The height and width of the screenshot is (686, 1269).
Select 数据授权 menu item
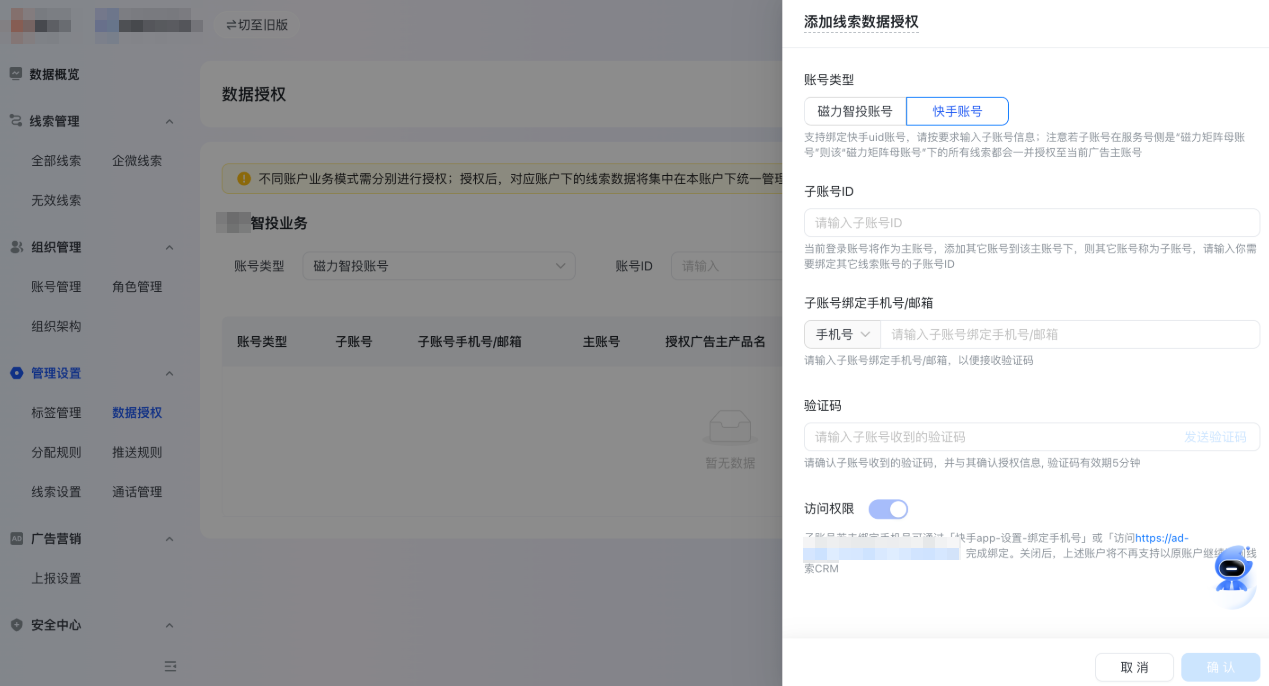point(137,412)
